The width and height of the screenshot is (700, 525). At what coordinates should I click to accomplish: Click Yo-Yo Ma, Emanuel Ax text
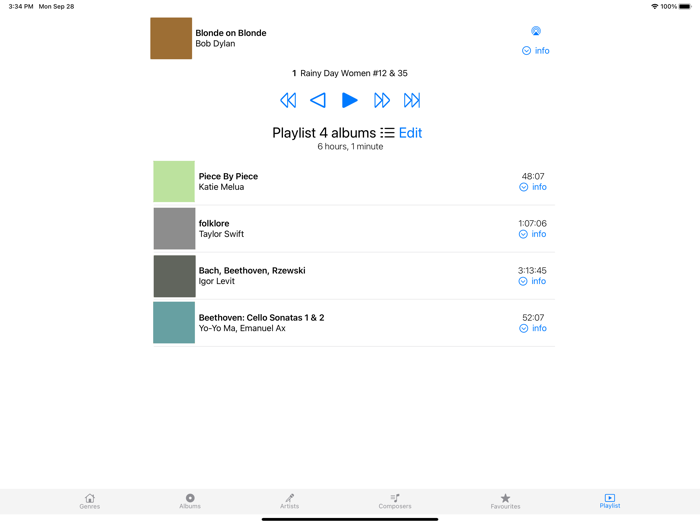coord(242,328)
